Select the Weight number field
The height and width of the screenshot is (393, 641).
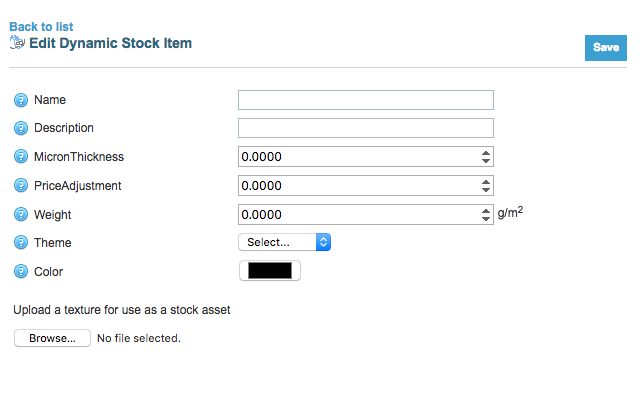(360, 214)
